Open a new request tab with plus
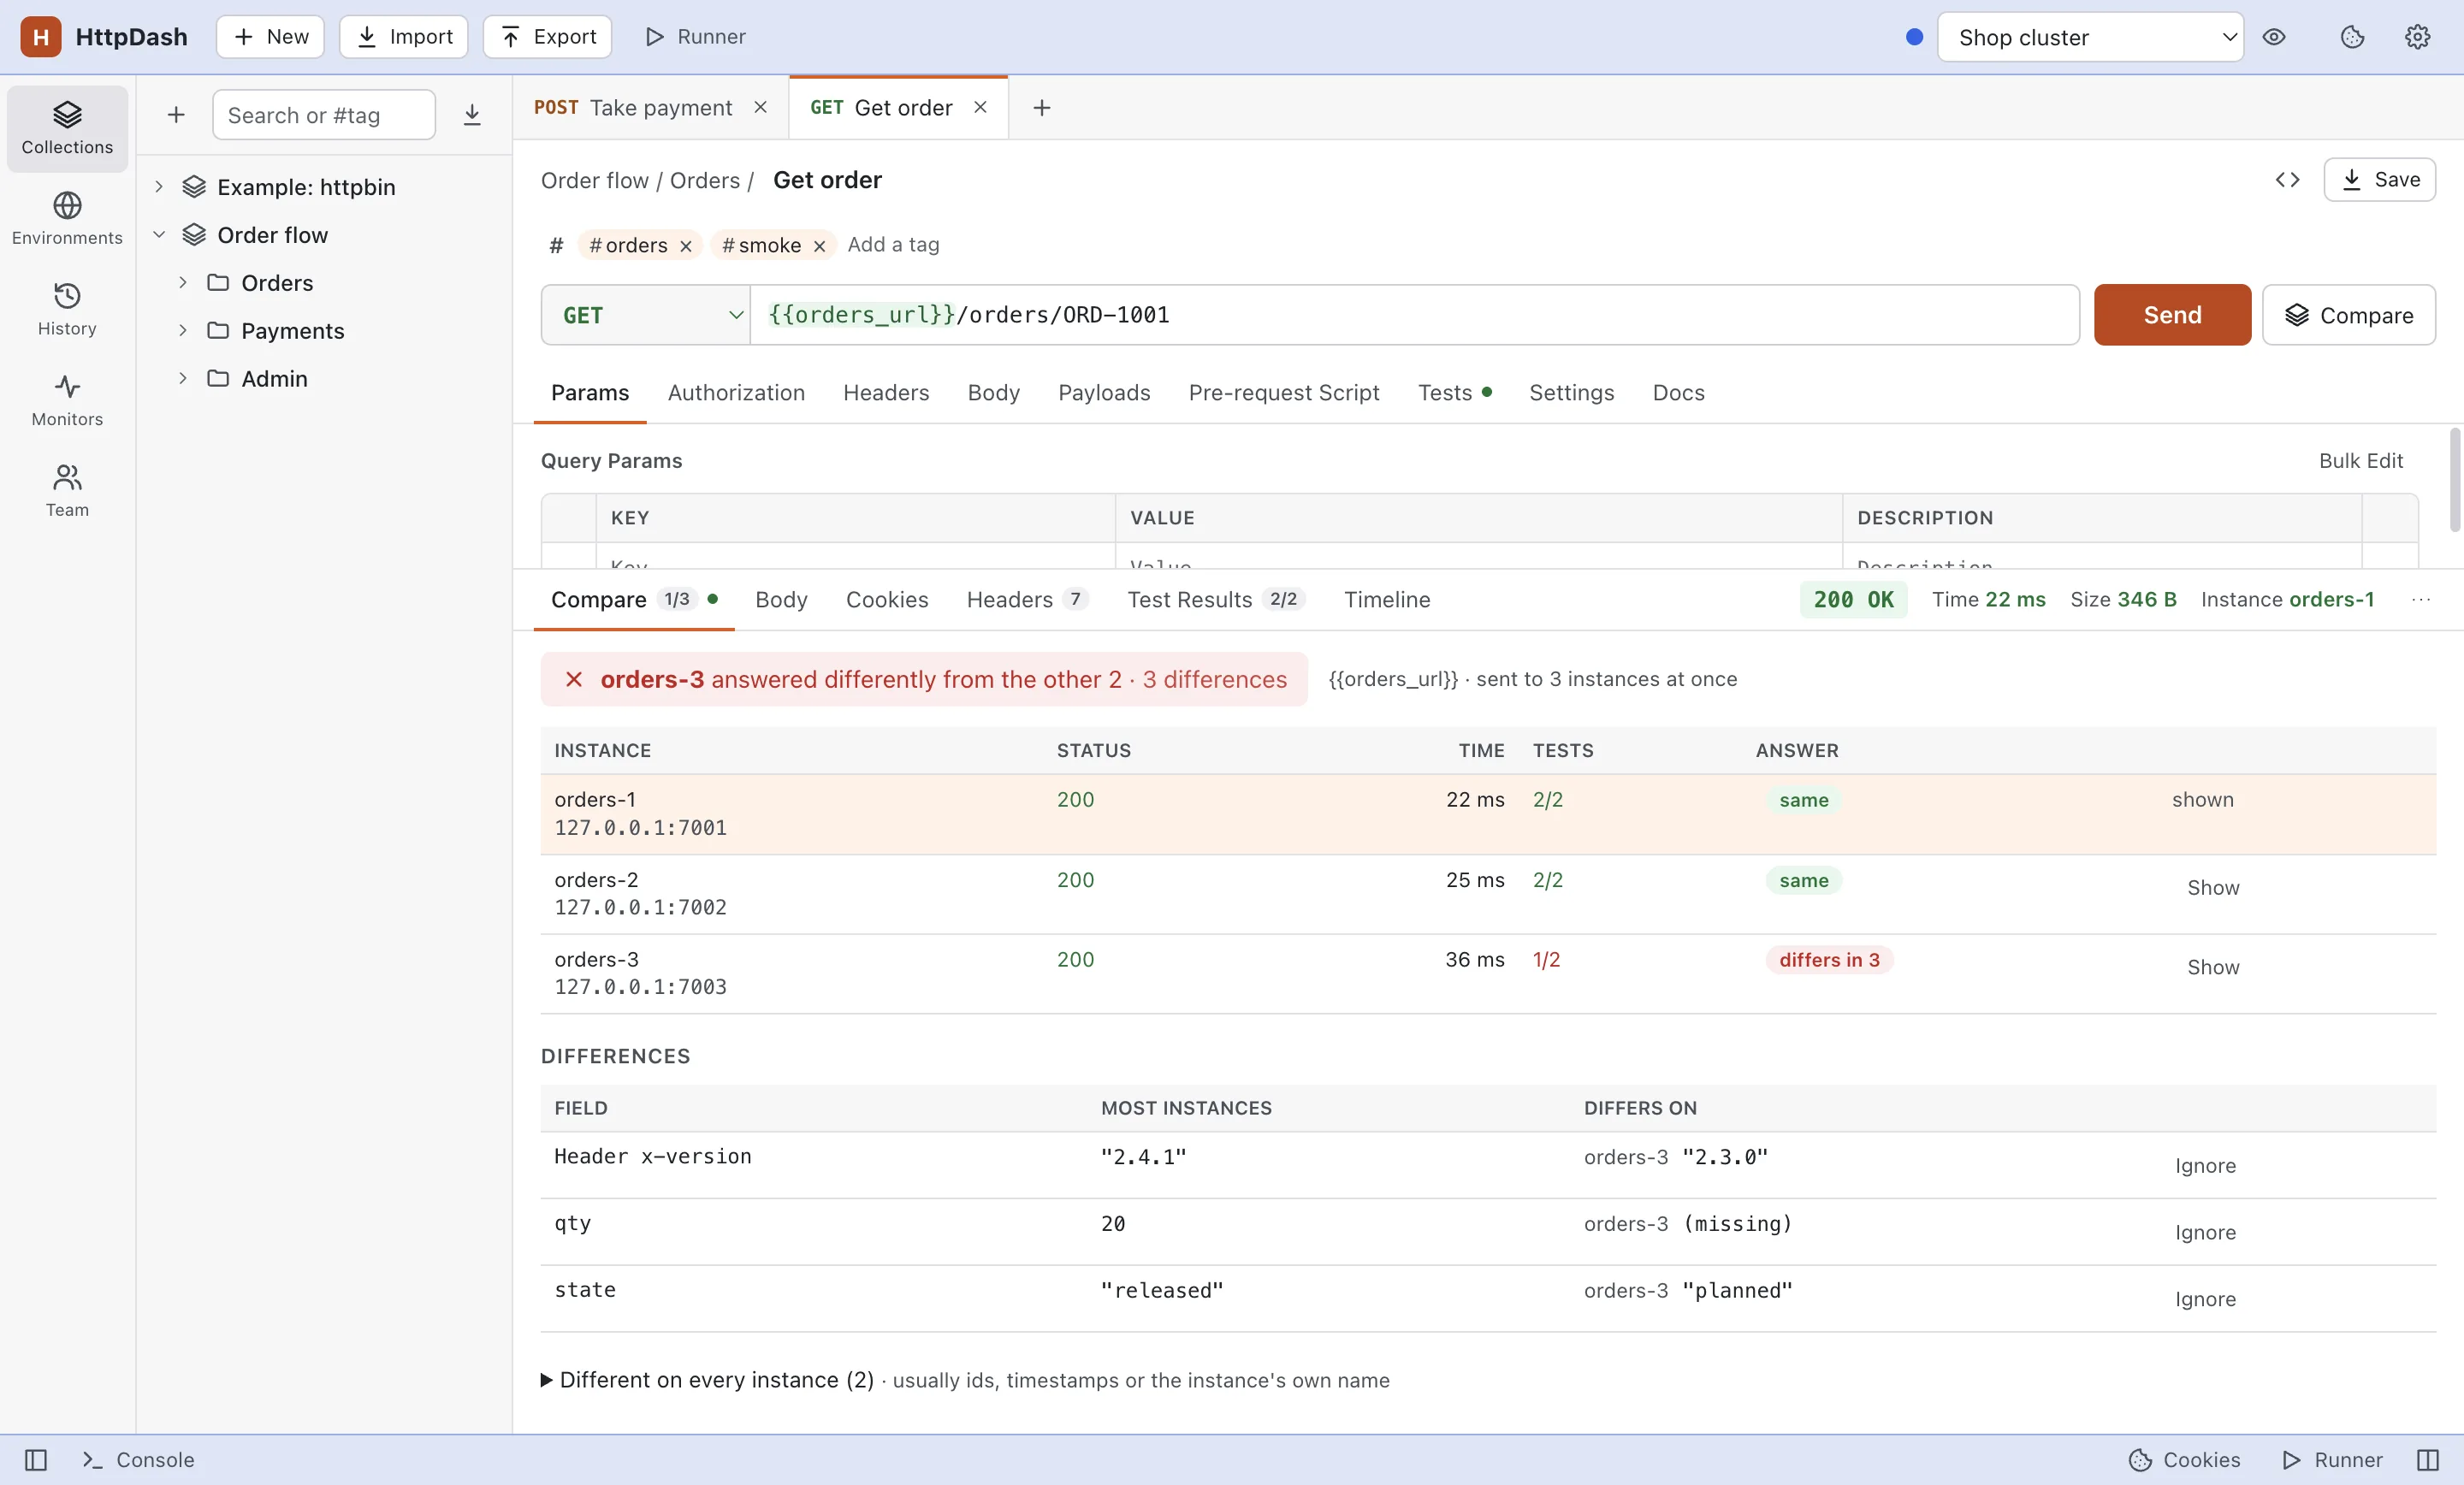Viewport: 2464px width, 1485px height. [x=1041, y=108]
